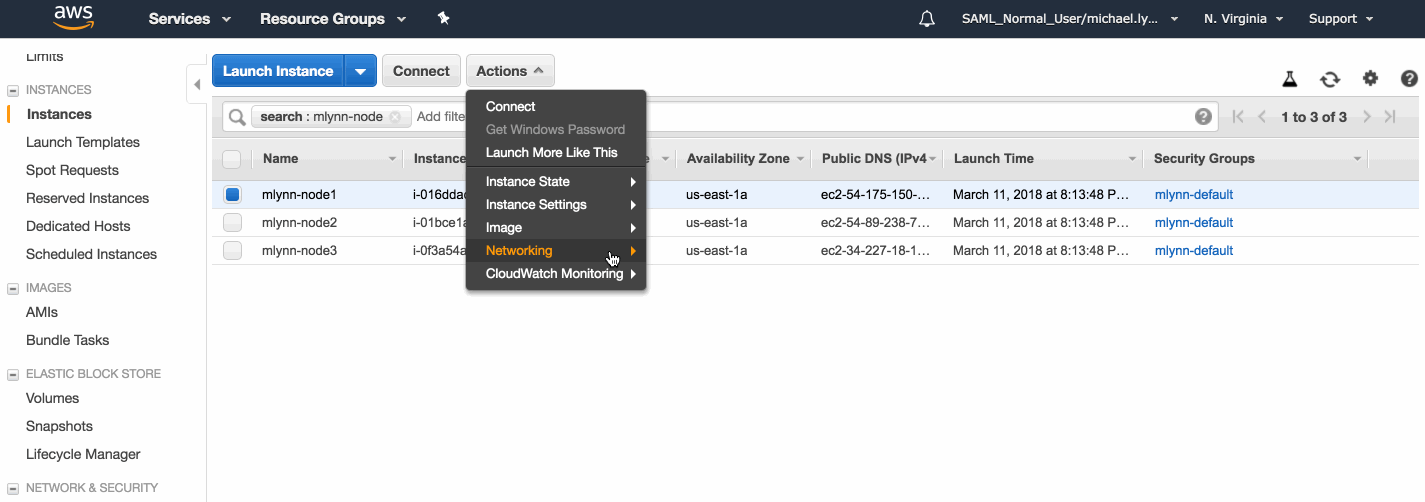Open table settings gear icon

tap(1370, 79)
